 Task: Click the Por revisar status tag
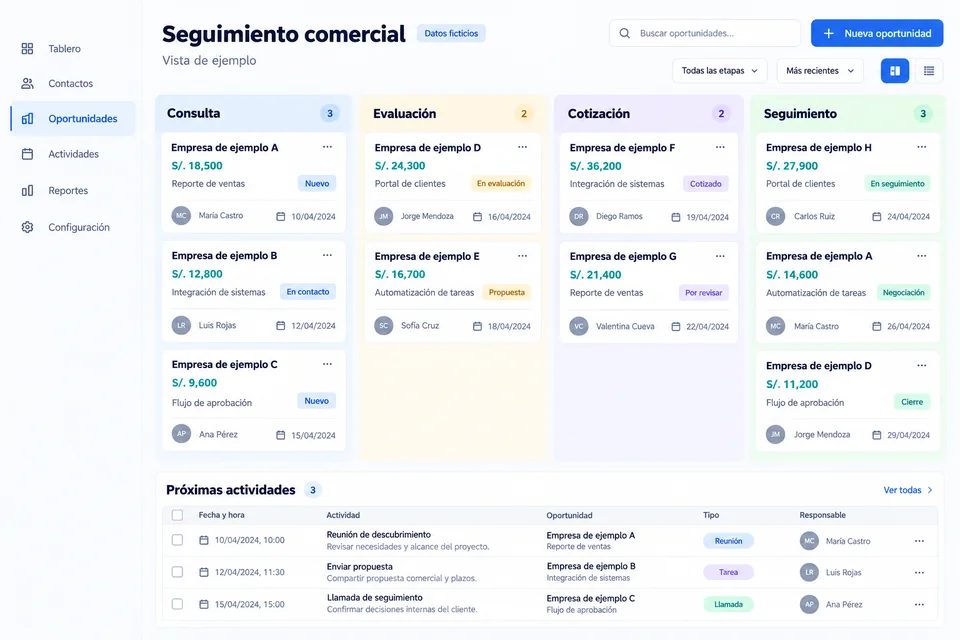[703, 293]
